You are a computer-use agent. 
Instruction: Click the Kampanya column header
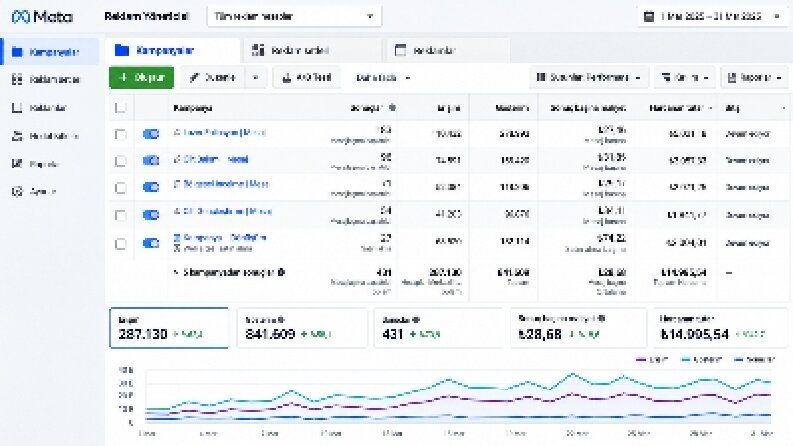(x=193, y=108)
